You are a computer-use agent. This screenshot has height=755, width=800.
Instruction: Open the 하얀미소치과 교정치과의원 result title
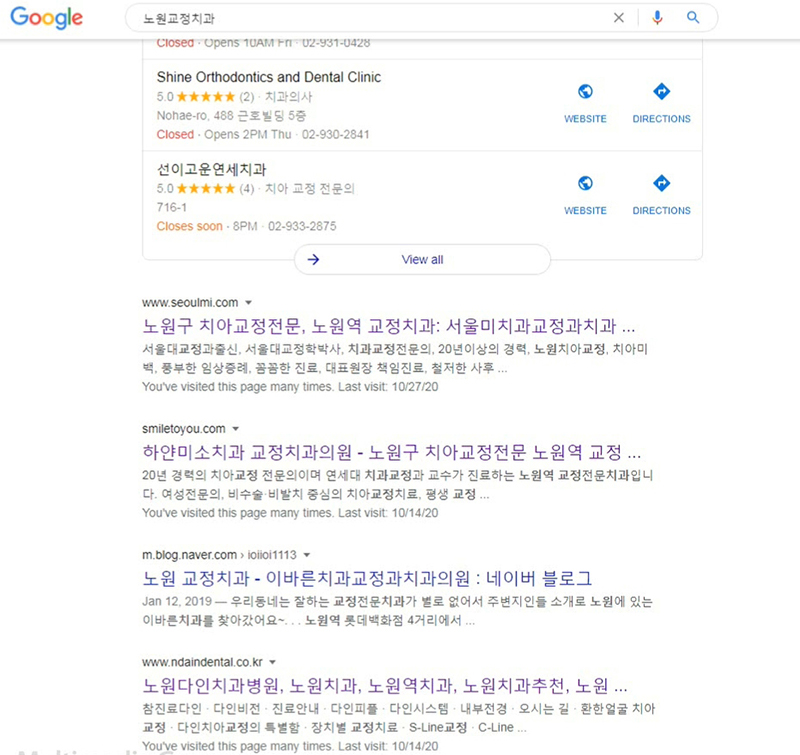point(391,452)
